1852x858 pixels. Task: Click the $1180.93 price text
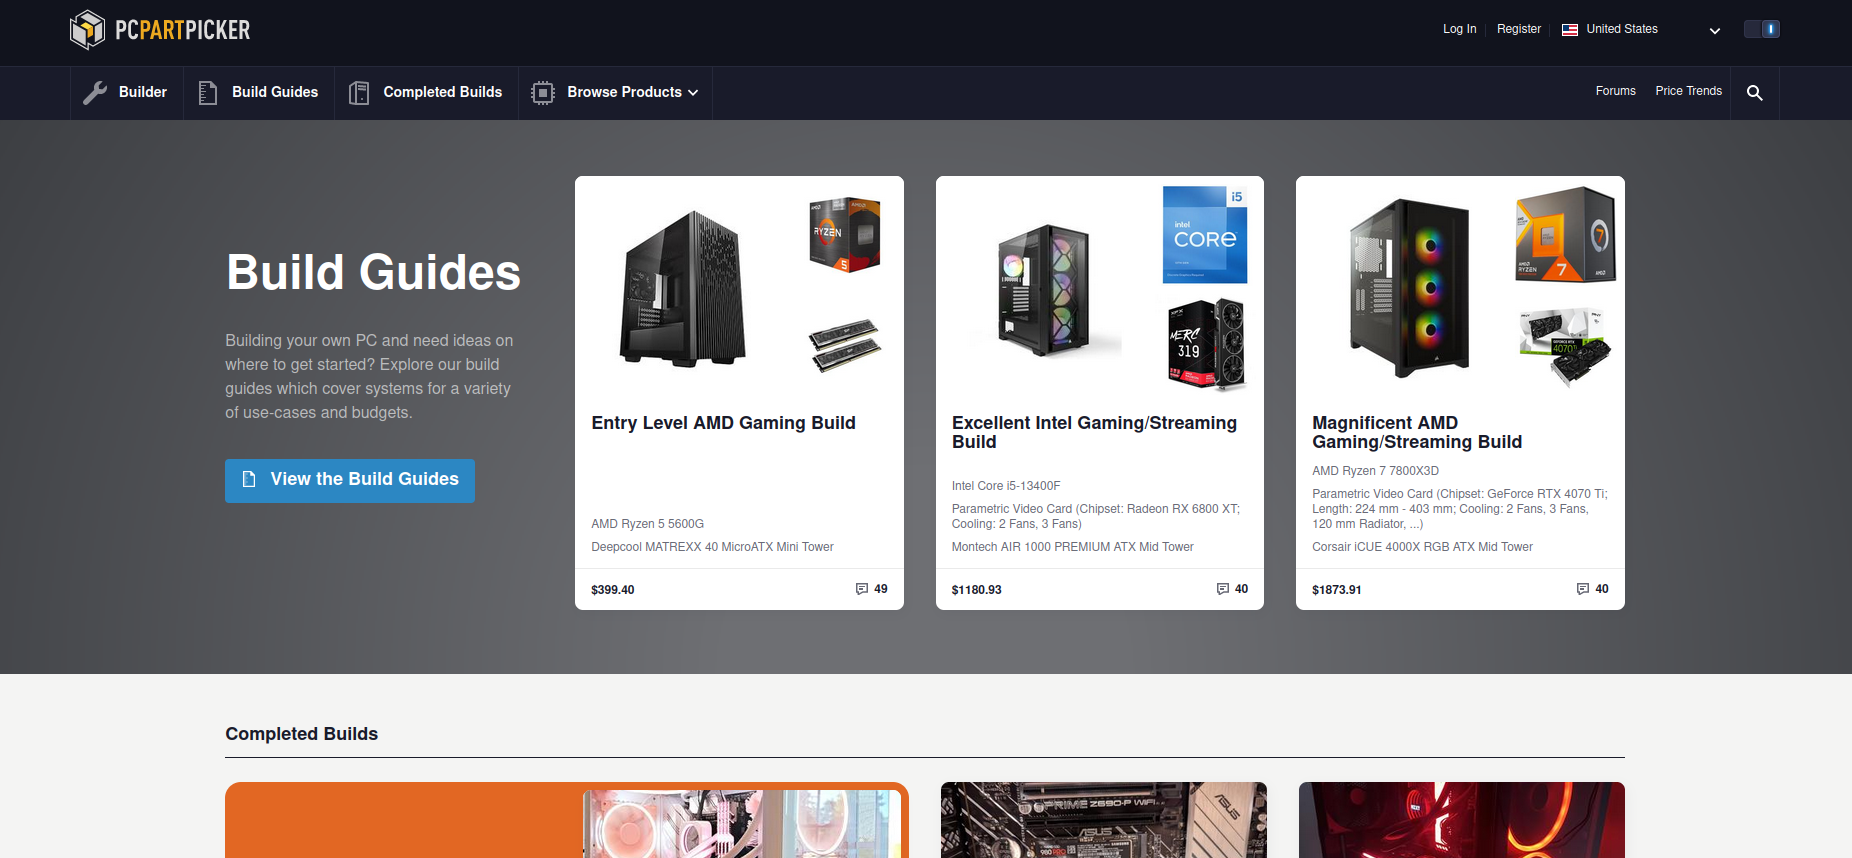tap(976, 590)
